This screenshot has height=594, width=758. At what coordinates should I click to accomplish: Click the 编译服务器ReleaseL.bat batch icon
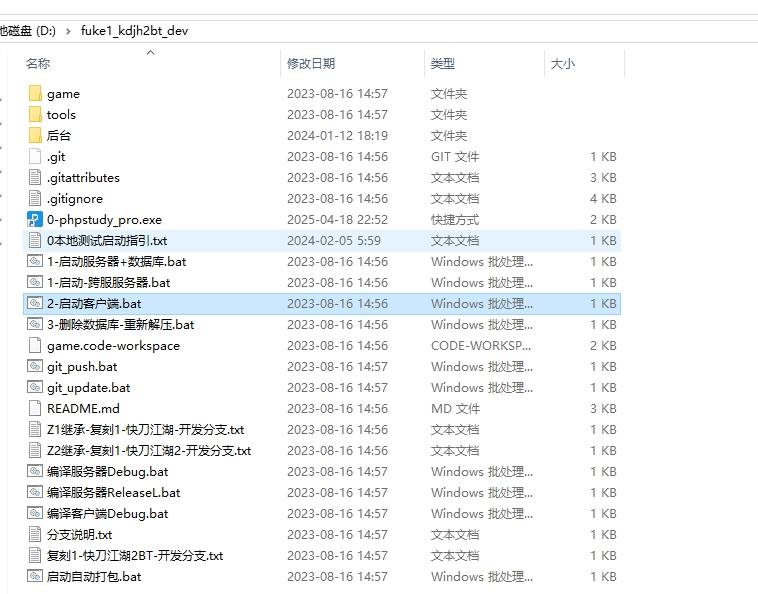[x=35, y=493]
